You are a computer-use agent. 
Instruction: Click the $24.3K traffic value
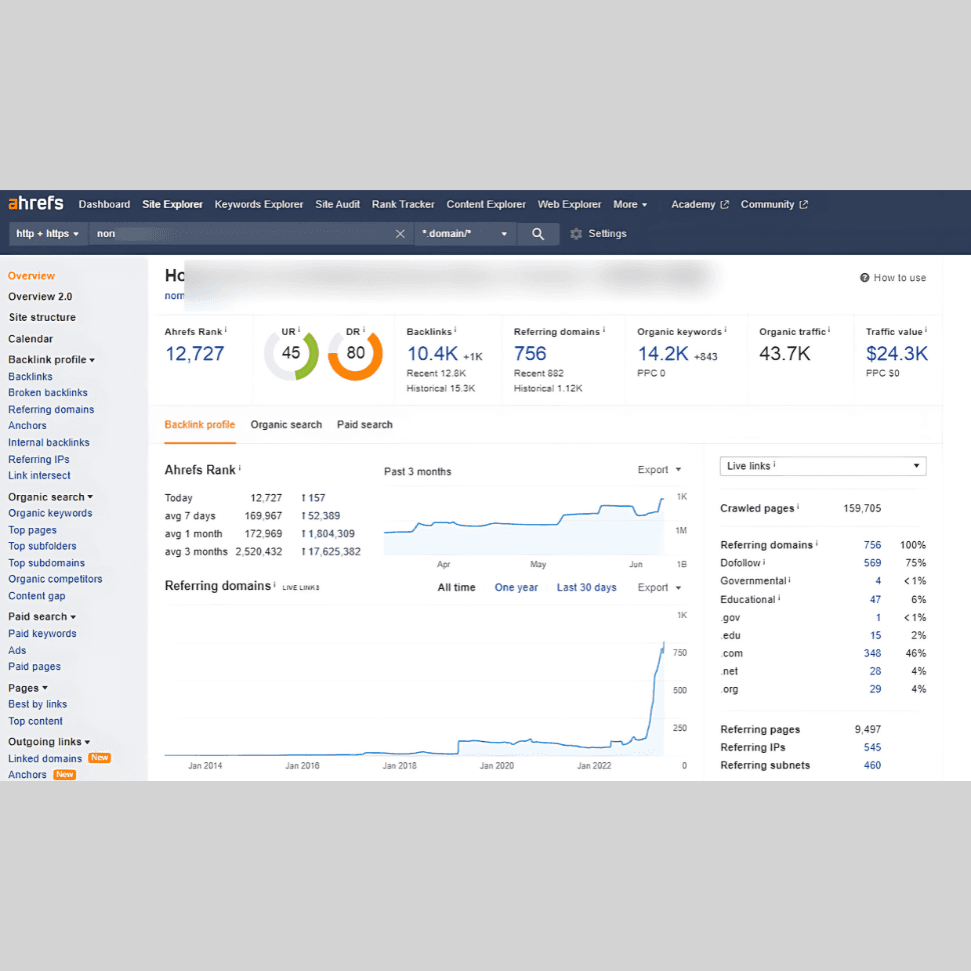point(897,354)
